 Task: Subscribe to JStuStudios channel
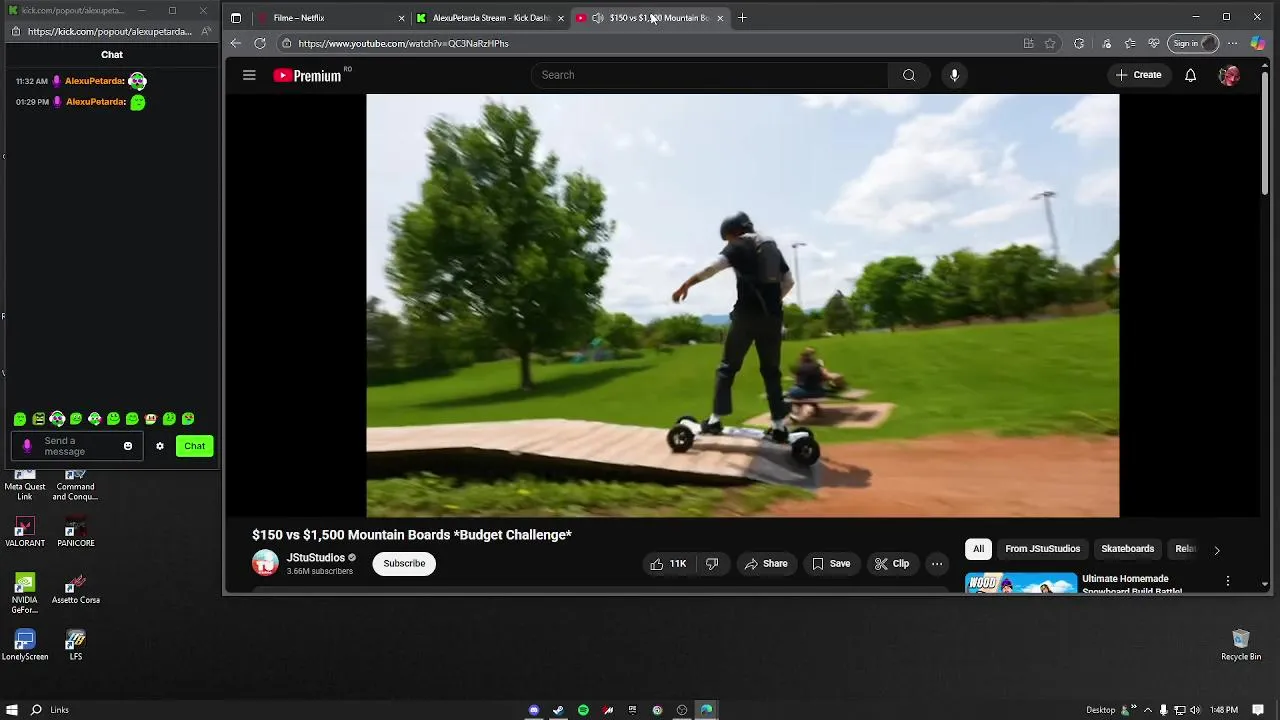405,564
